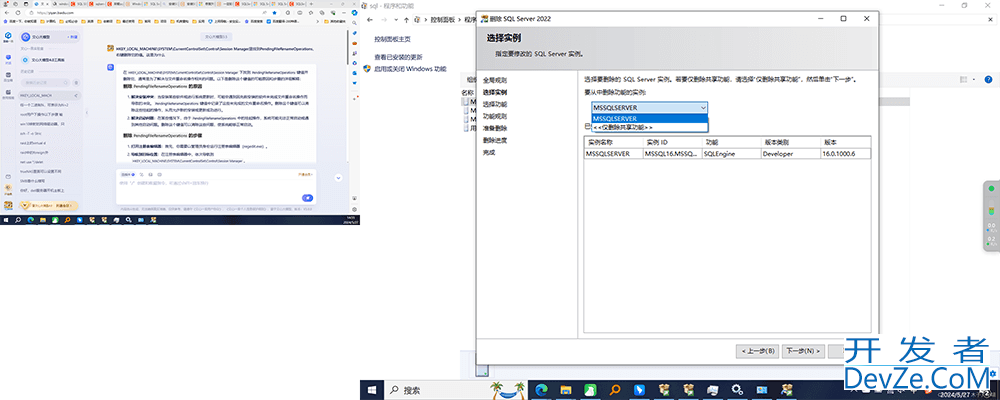Screen dimensions: 1000x400
Task: Click the 版本 column header in the table
Action: tap(846, 142)
